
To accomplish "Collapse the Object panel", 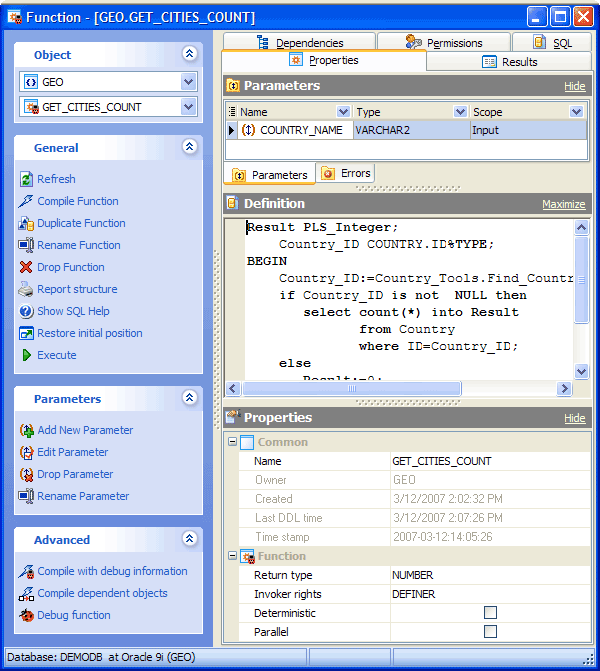I will tap(190, 53).
